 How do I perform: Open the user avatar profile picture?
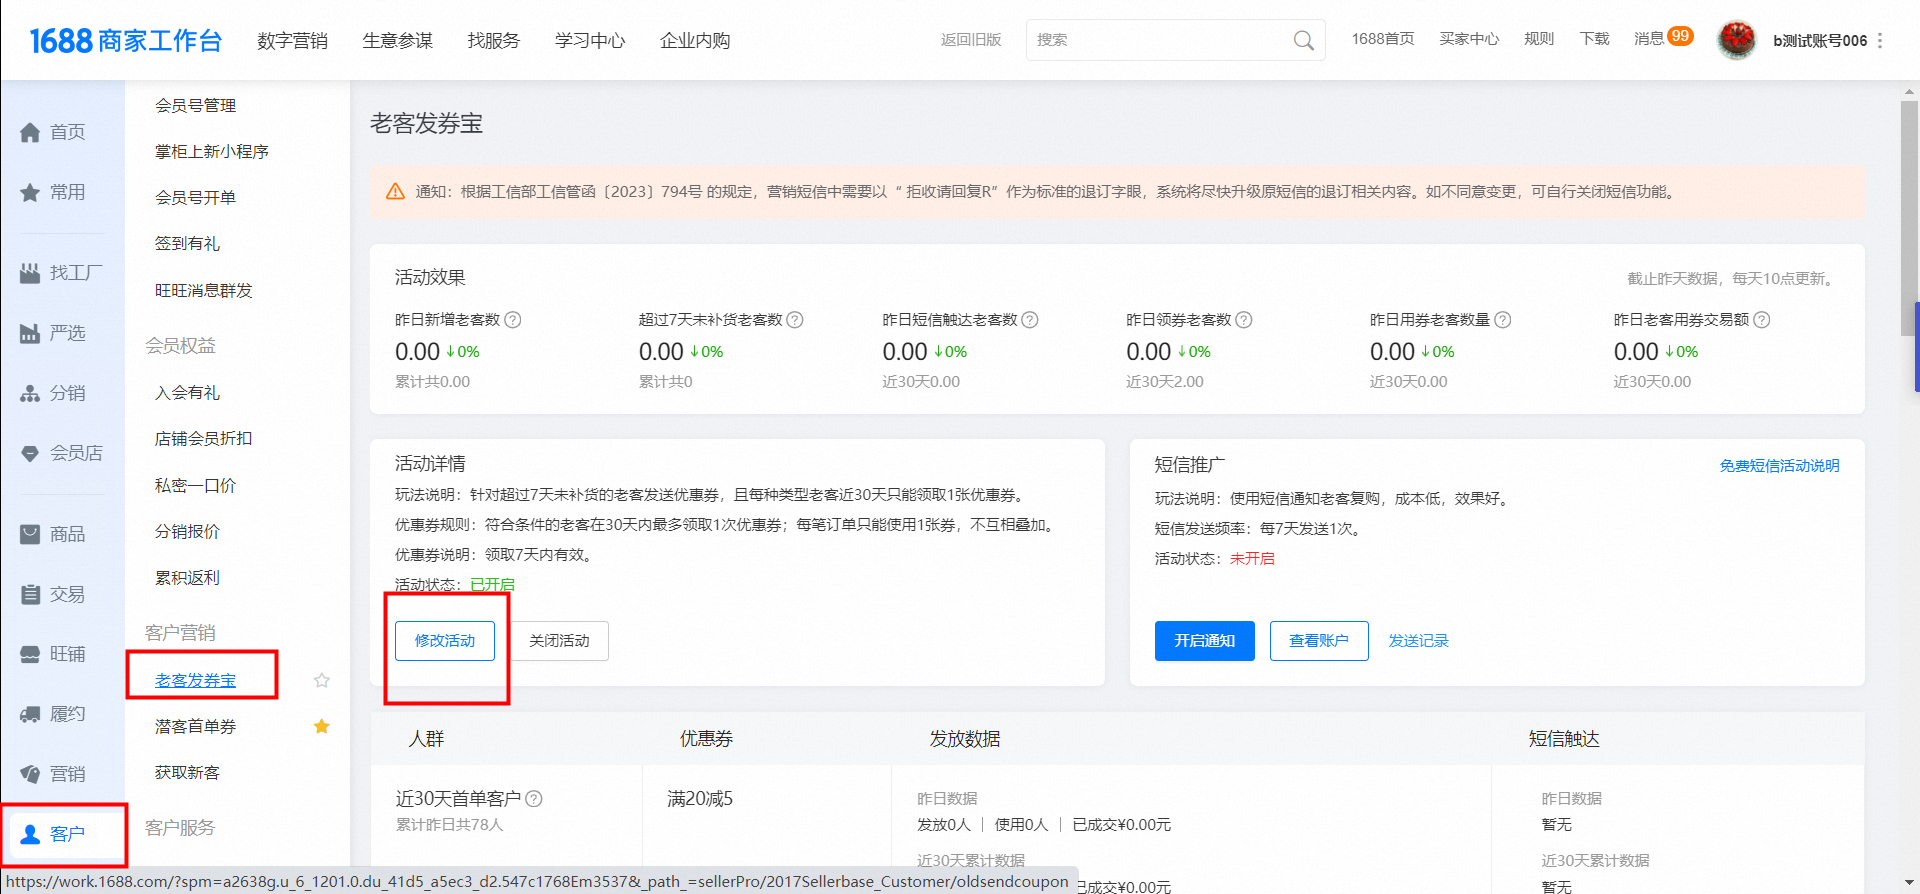tap(1737, 40)
